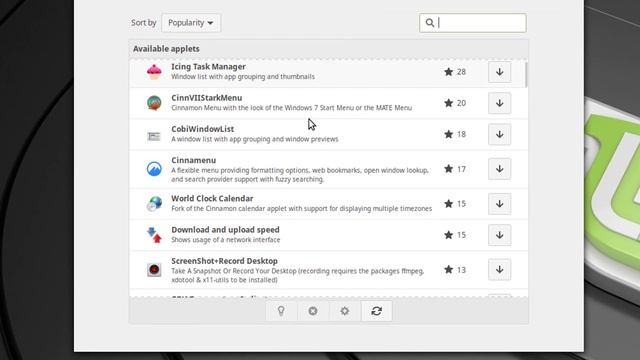Download the Download and upload speed applet
Screen dimensions: 640x360
(500, 235)
